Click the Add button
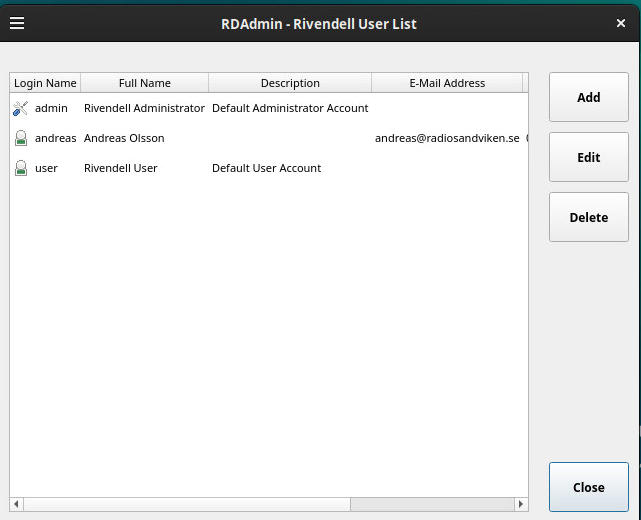The image size is (641, 520). (x=589, y=97)
